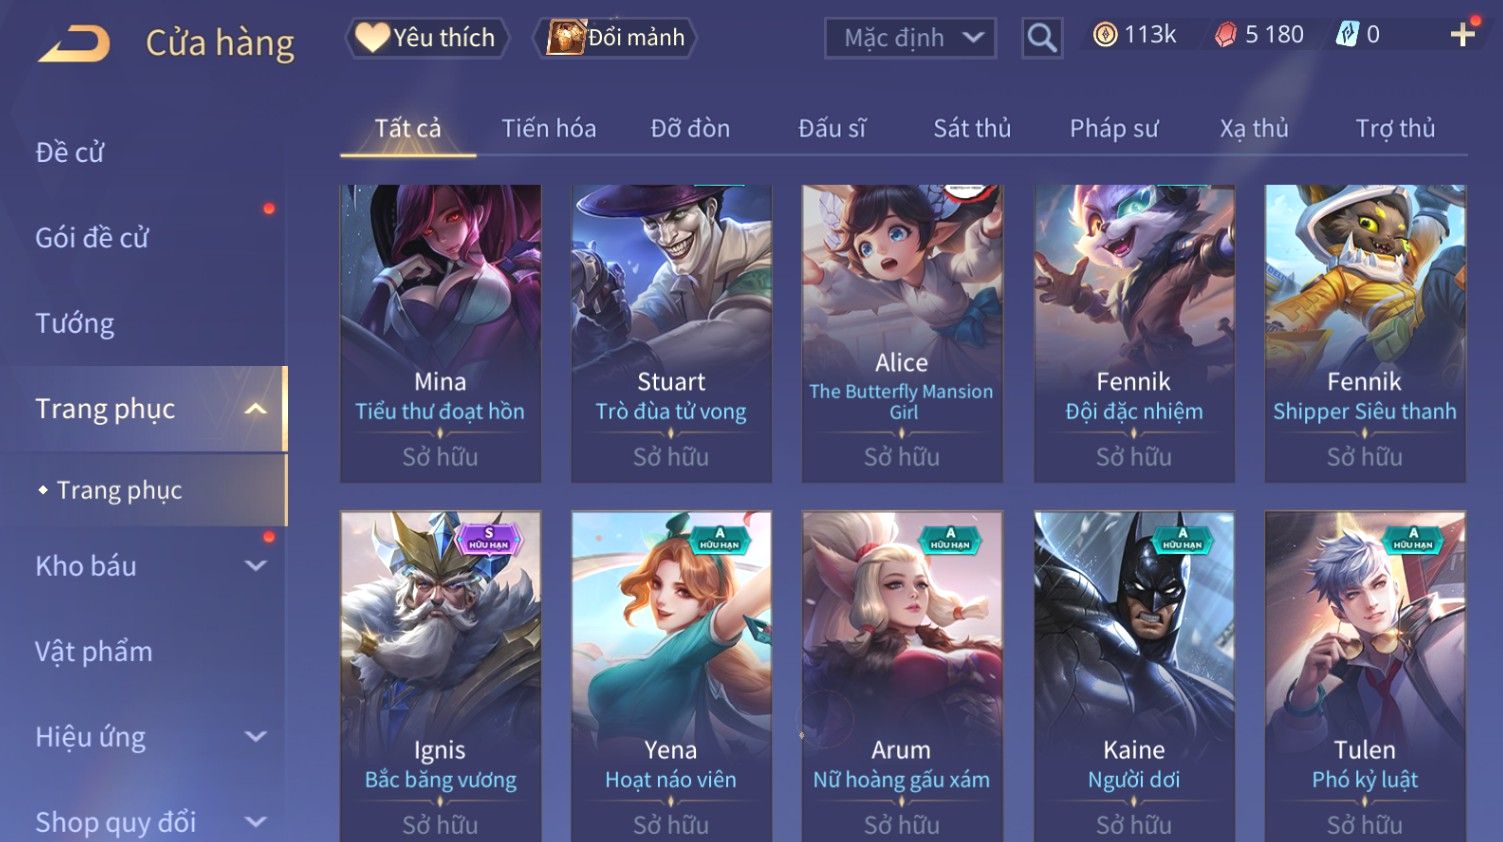The width and height of the screenshot is (1503, 842).
Task: Select Kaine Người dơi skin card
Action: coord(1133,677)
